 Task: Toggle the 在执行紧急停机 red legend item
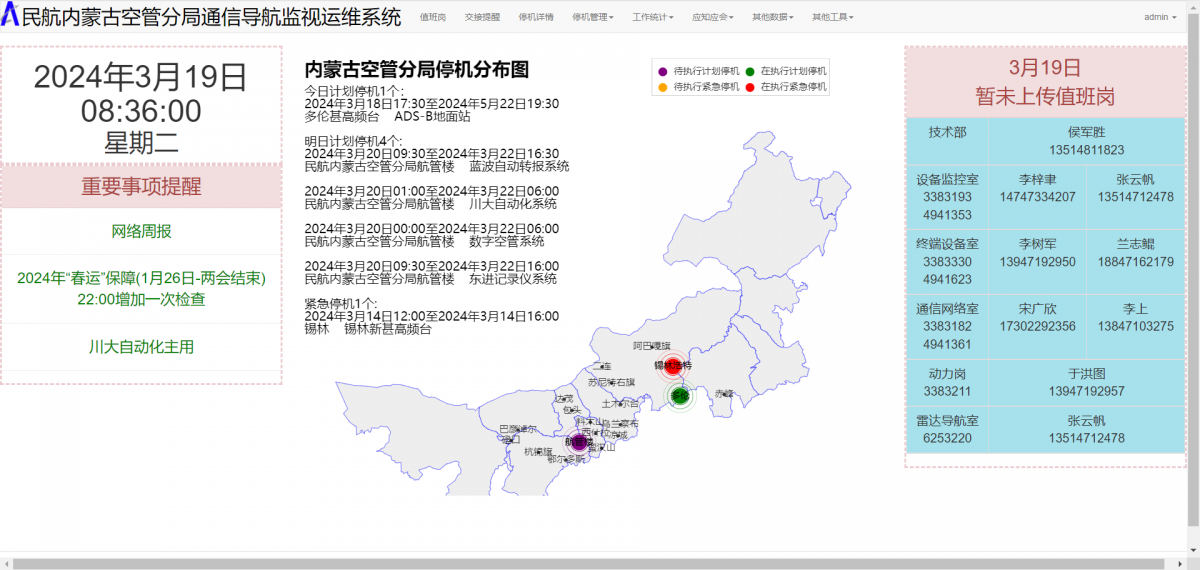pyautogui.click(x=786, y=87)
